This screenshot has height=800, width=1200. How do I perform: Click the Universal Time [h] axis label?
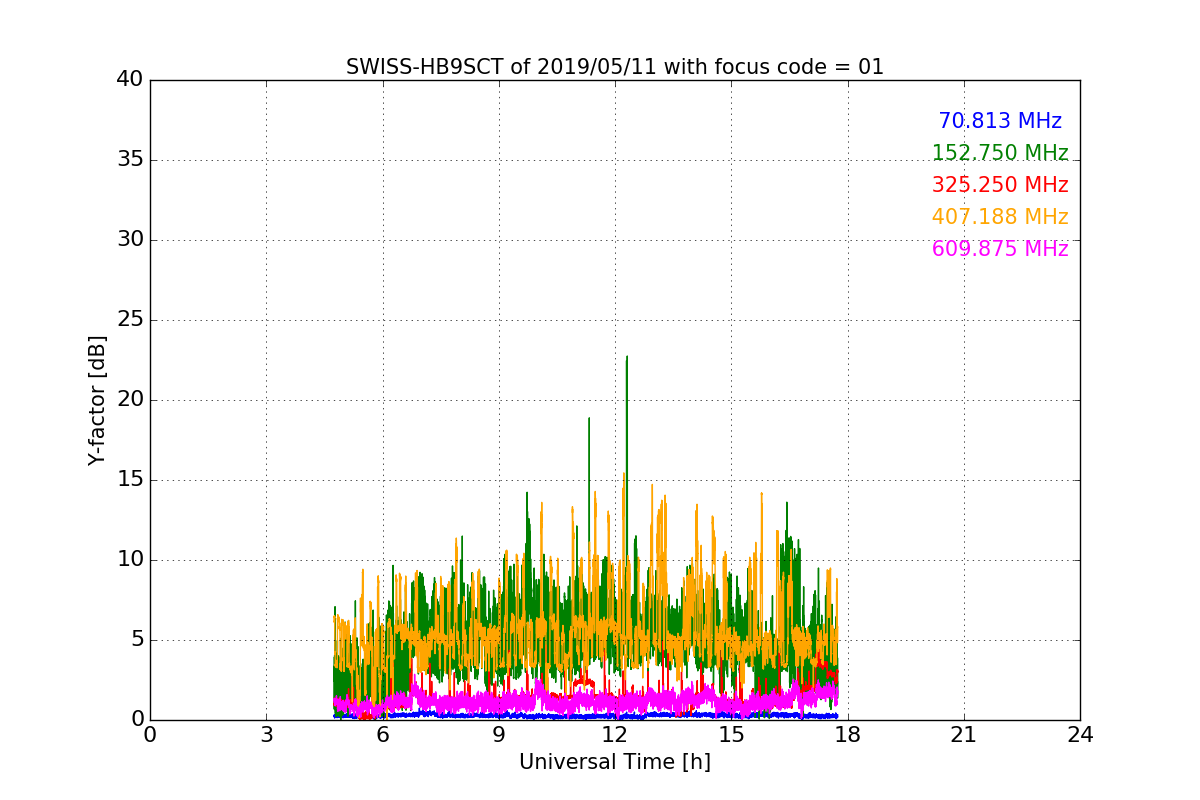point(614,762)
